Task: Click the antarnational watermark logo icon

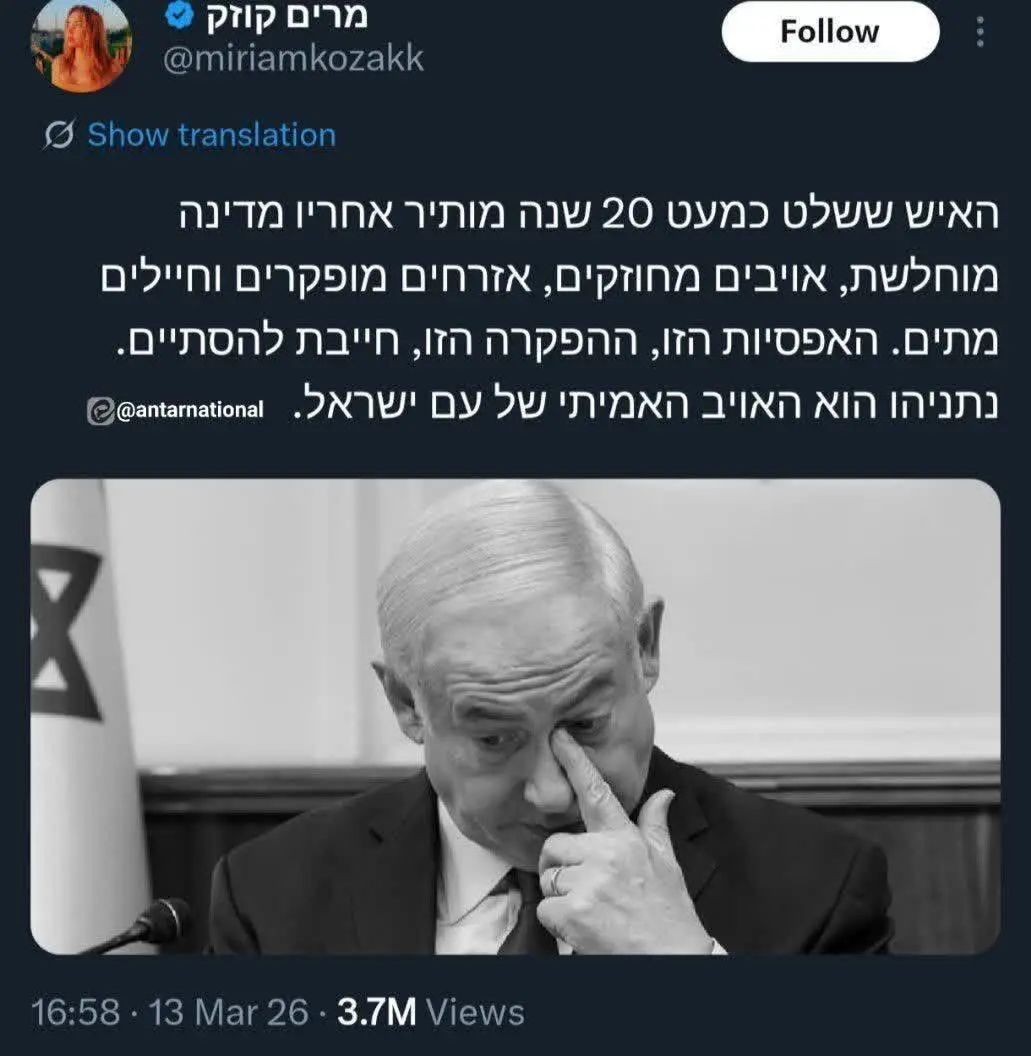Action: point(100,410)
